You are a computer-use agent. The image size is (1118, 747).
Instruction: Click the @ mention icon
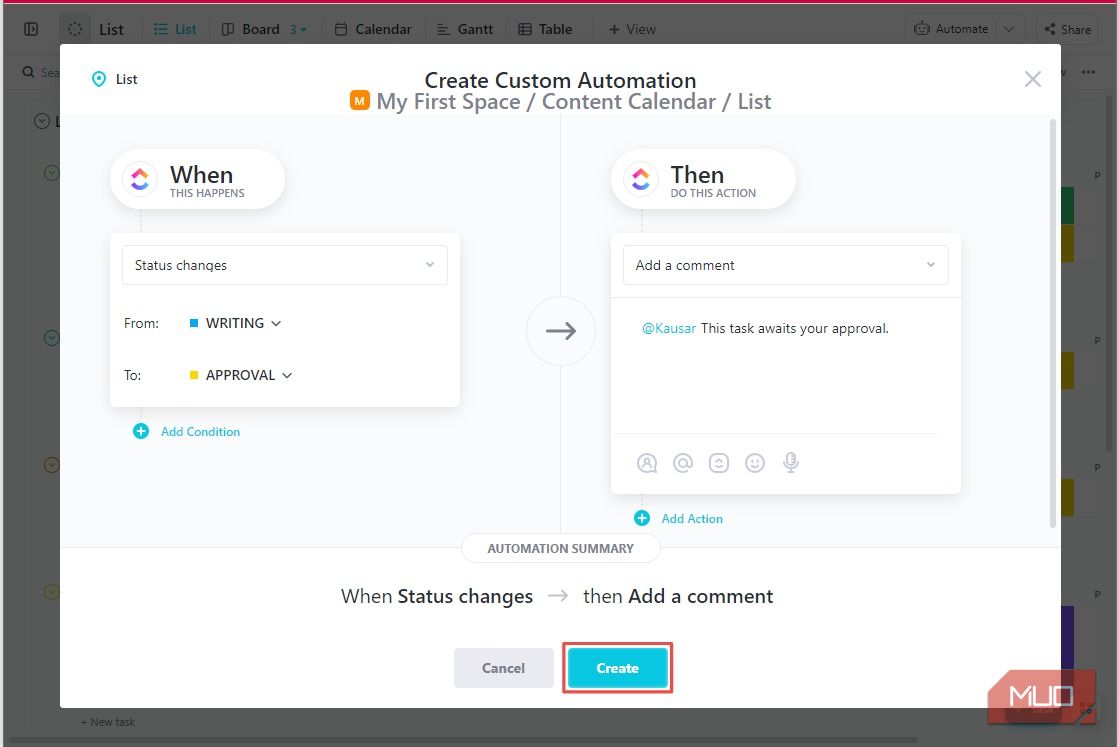pyautogui.click(x=683, y=463)
